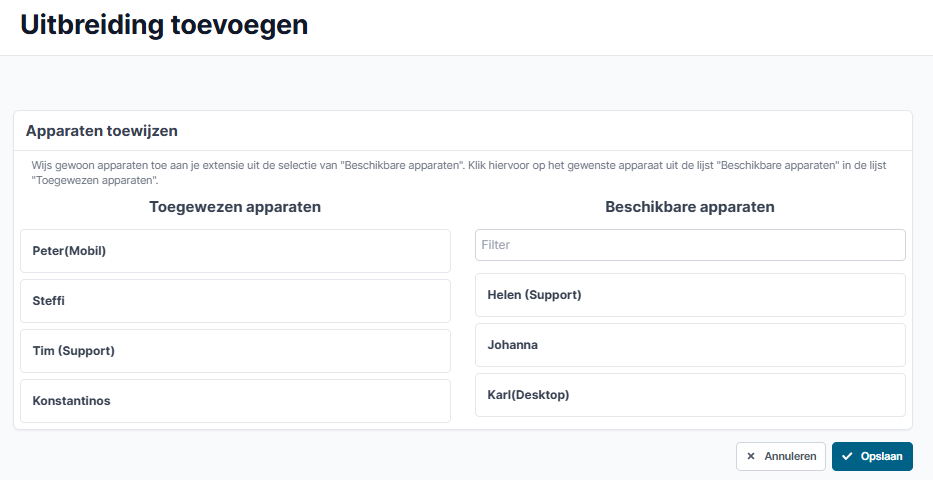The height and width of the screenshot is (480, 933).
Task: Remove Steffi from assigned devices
Action: (x=235, y=301)
